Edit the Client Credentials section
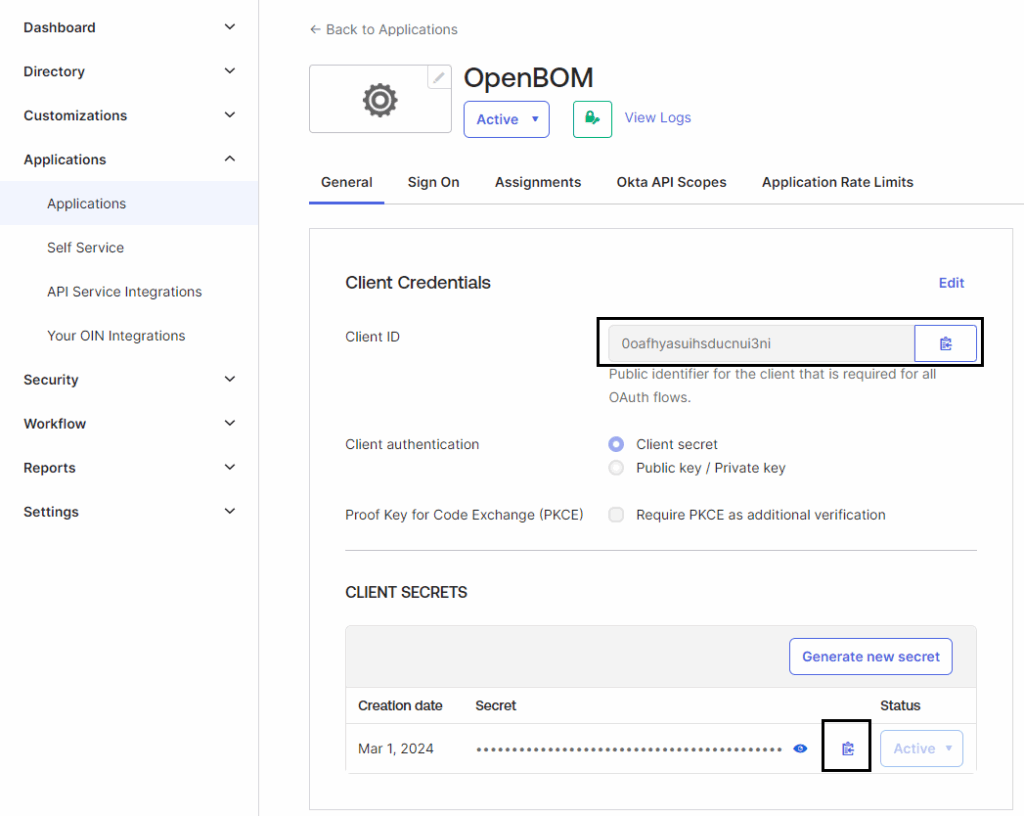This screenshot has width=1024, height=816. 952,283
